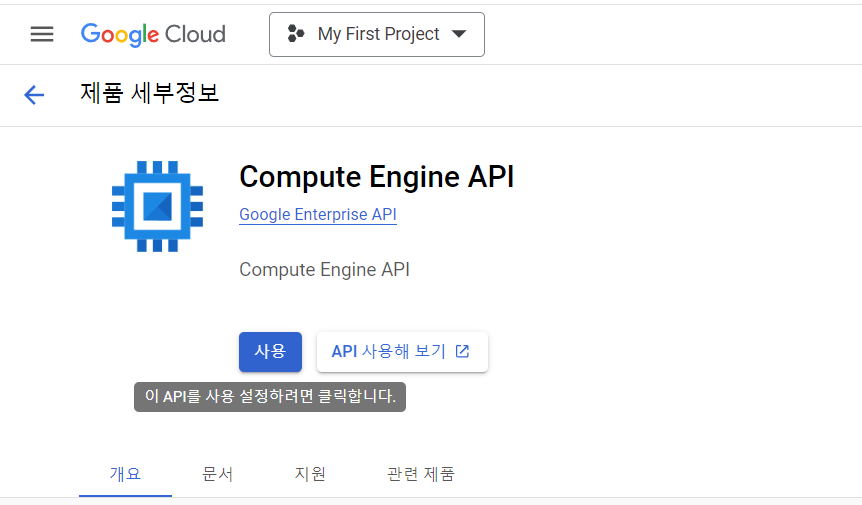Click the project selector dropdown arrow

pos(459,34)
